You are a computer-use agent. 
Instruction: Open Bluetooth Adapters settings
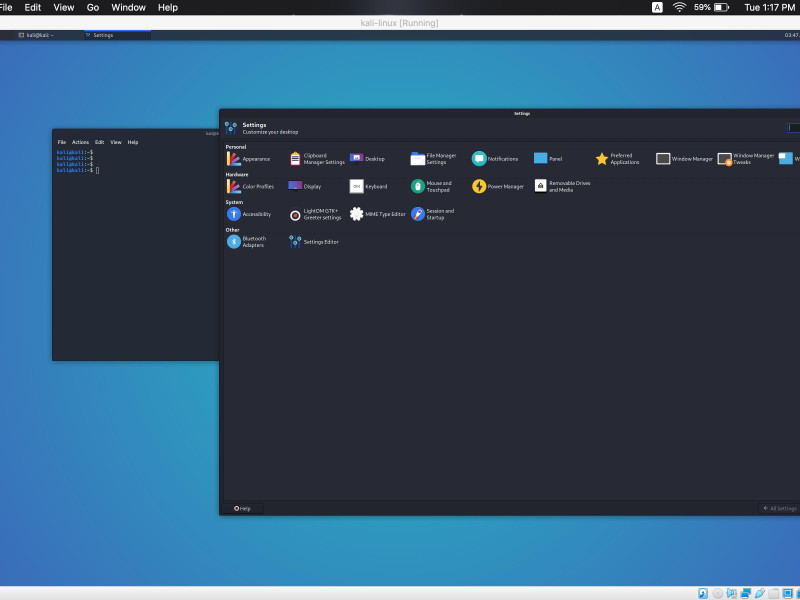point(247,242)
